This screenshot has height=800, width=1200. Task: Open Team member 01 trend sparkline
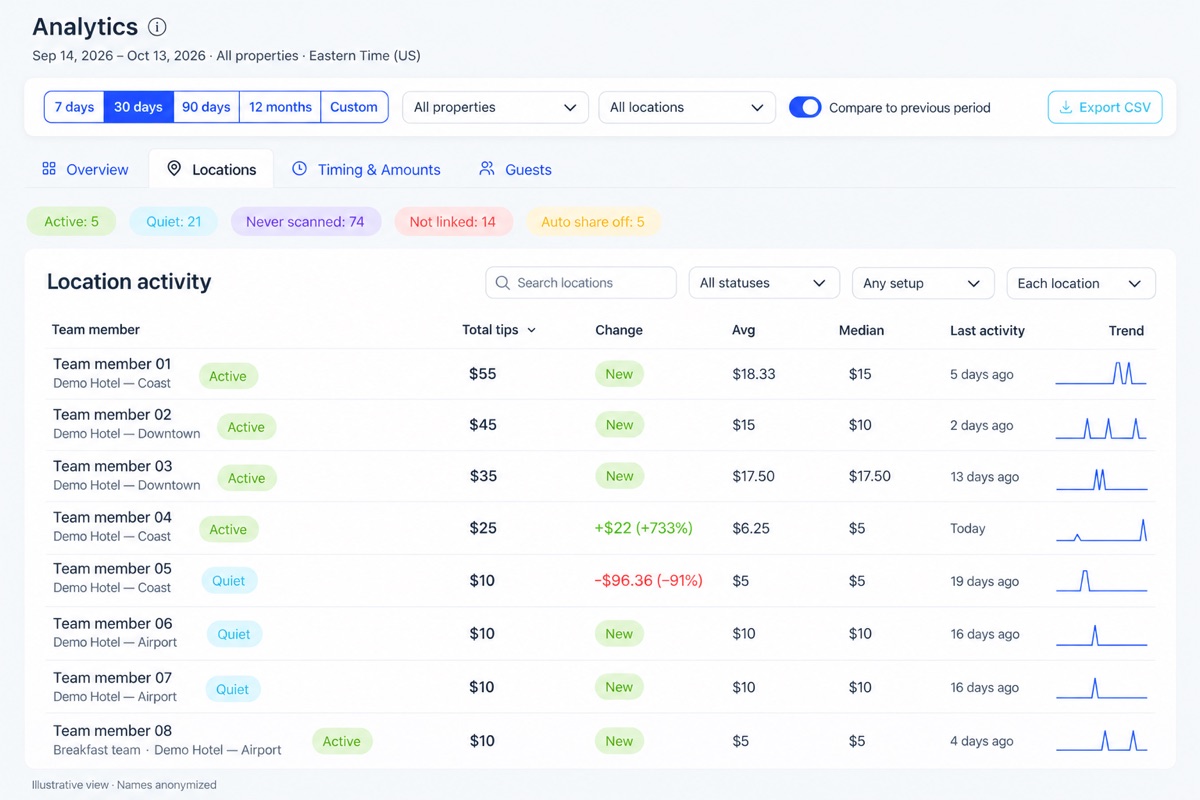[1101, 374]
